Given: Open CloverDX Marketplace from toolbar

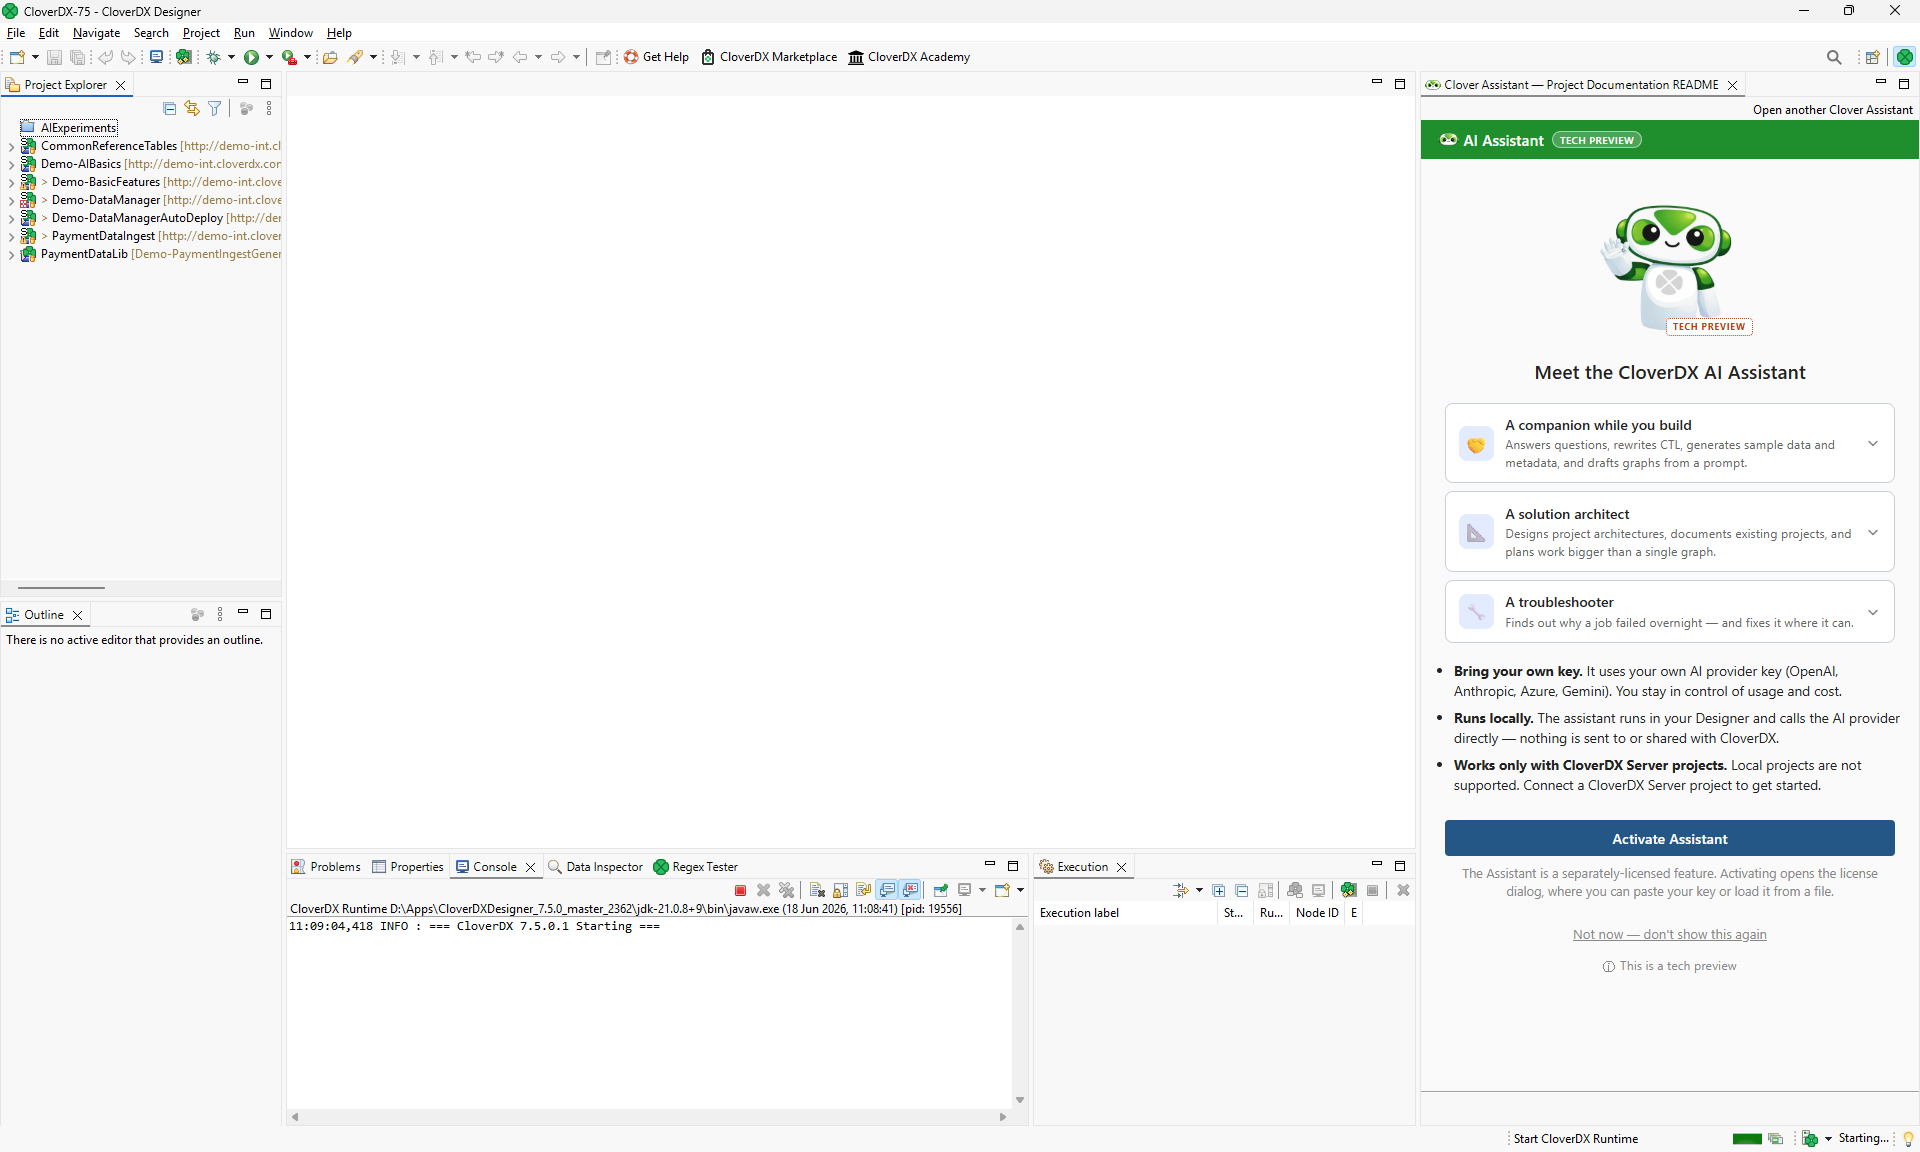Looking at the screenshot, I should click(x=769, y=57).
